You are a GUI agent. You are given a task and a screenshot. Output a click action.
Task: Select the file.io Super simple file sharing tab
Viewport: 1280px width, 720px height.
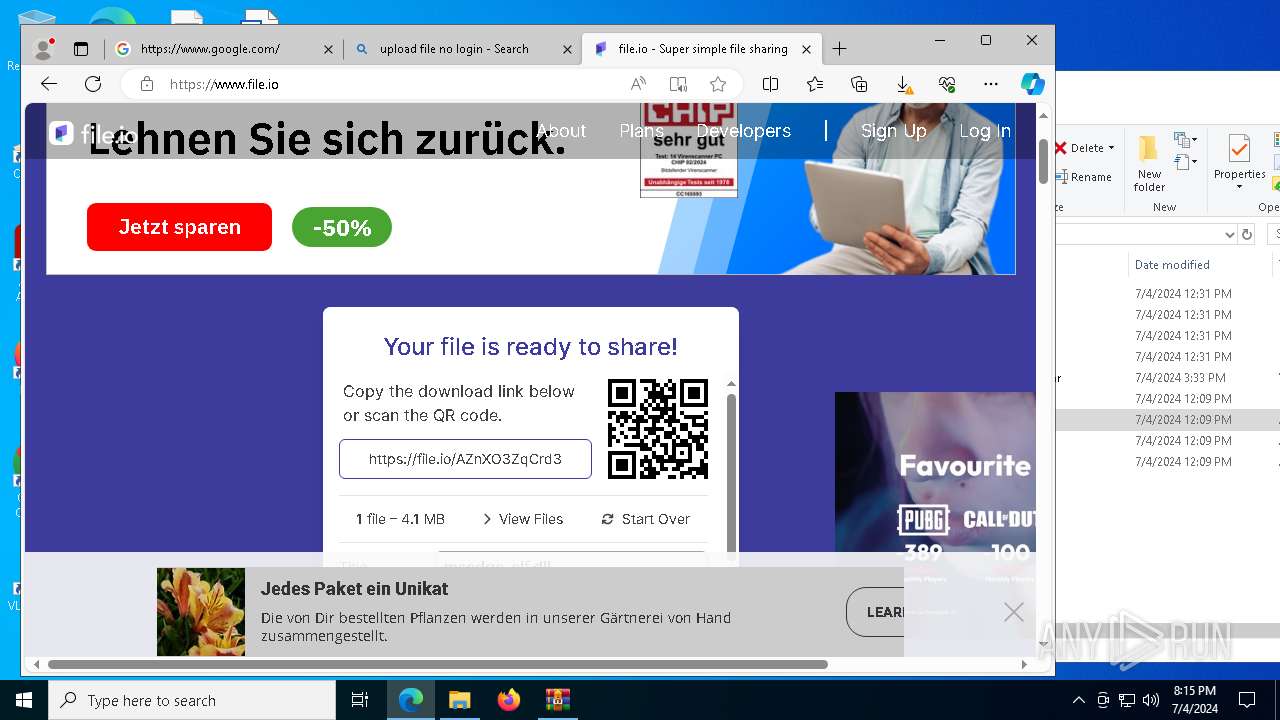tap(703, 49)
